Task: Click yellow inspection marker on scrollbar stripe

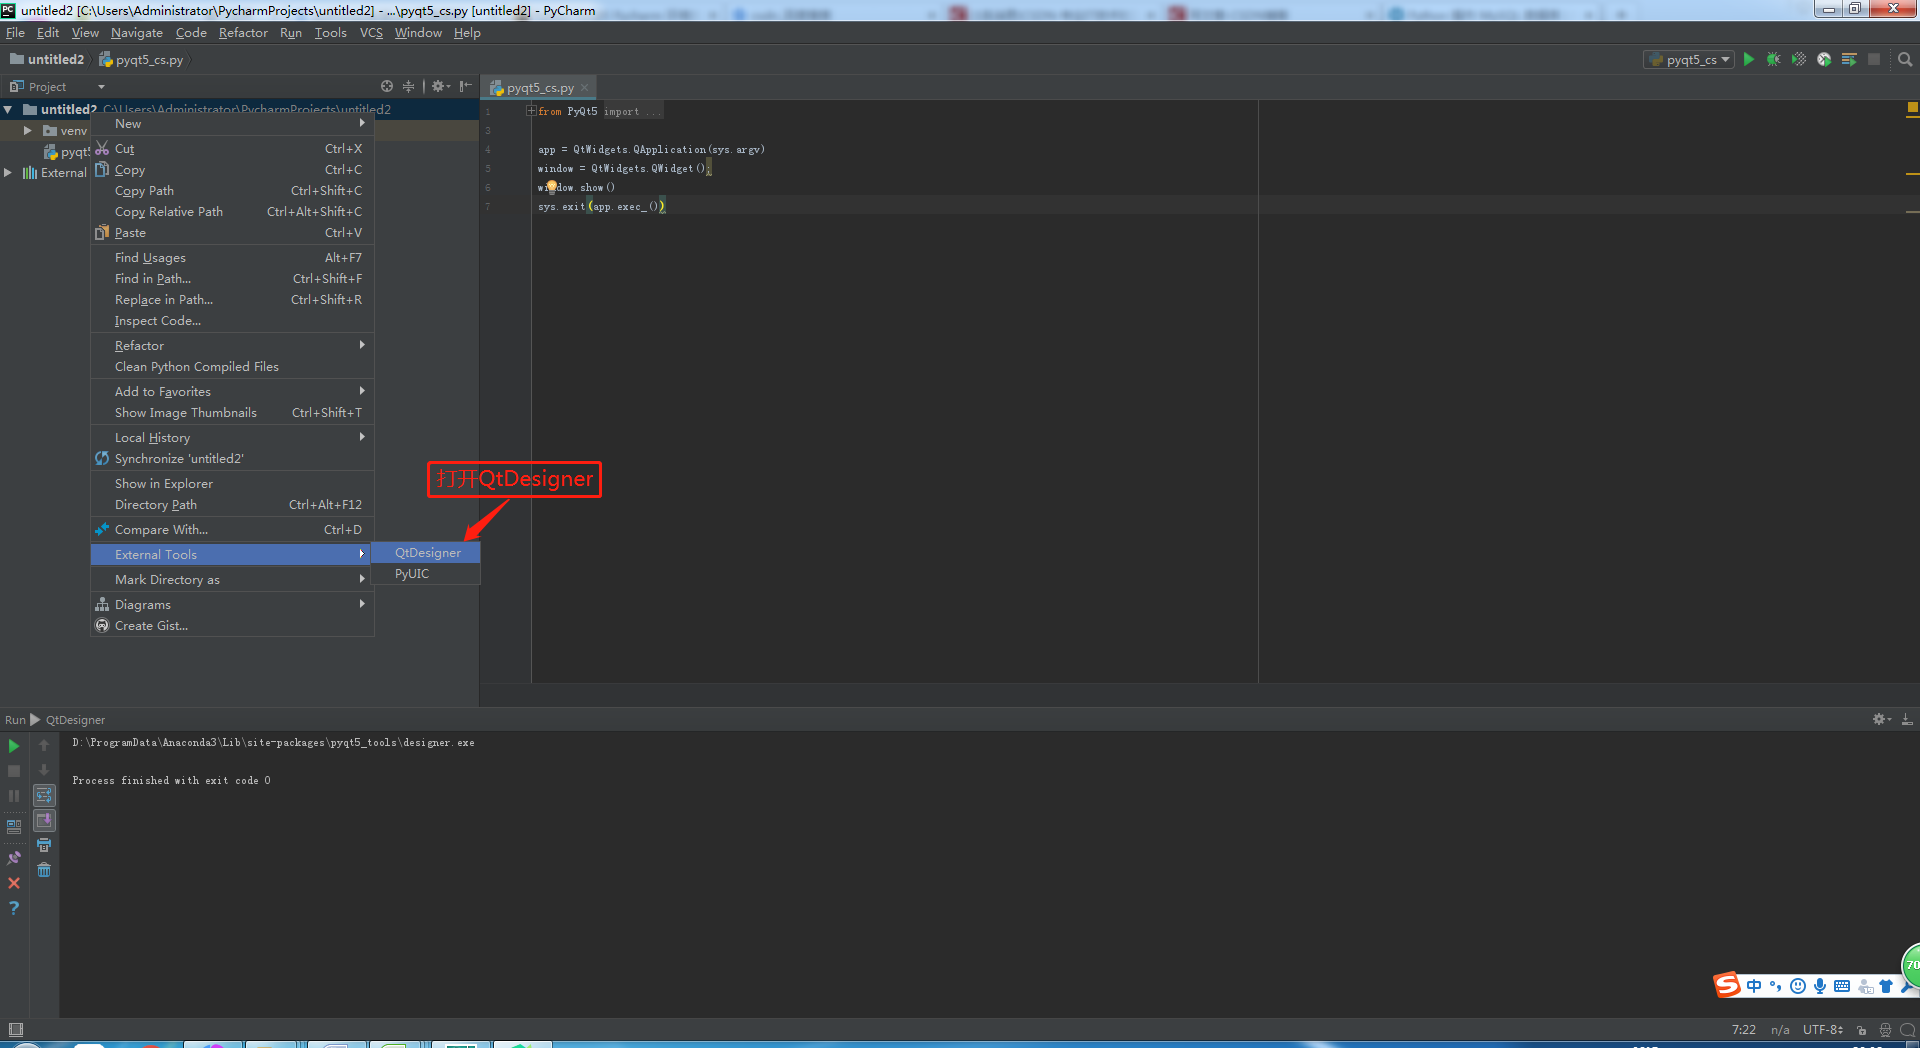Action: tap(1912, 106)
